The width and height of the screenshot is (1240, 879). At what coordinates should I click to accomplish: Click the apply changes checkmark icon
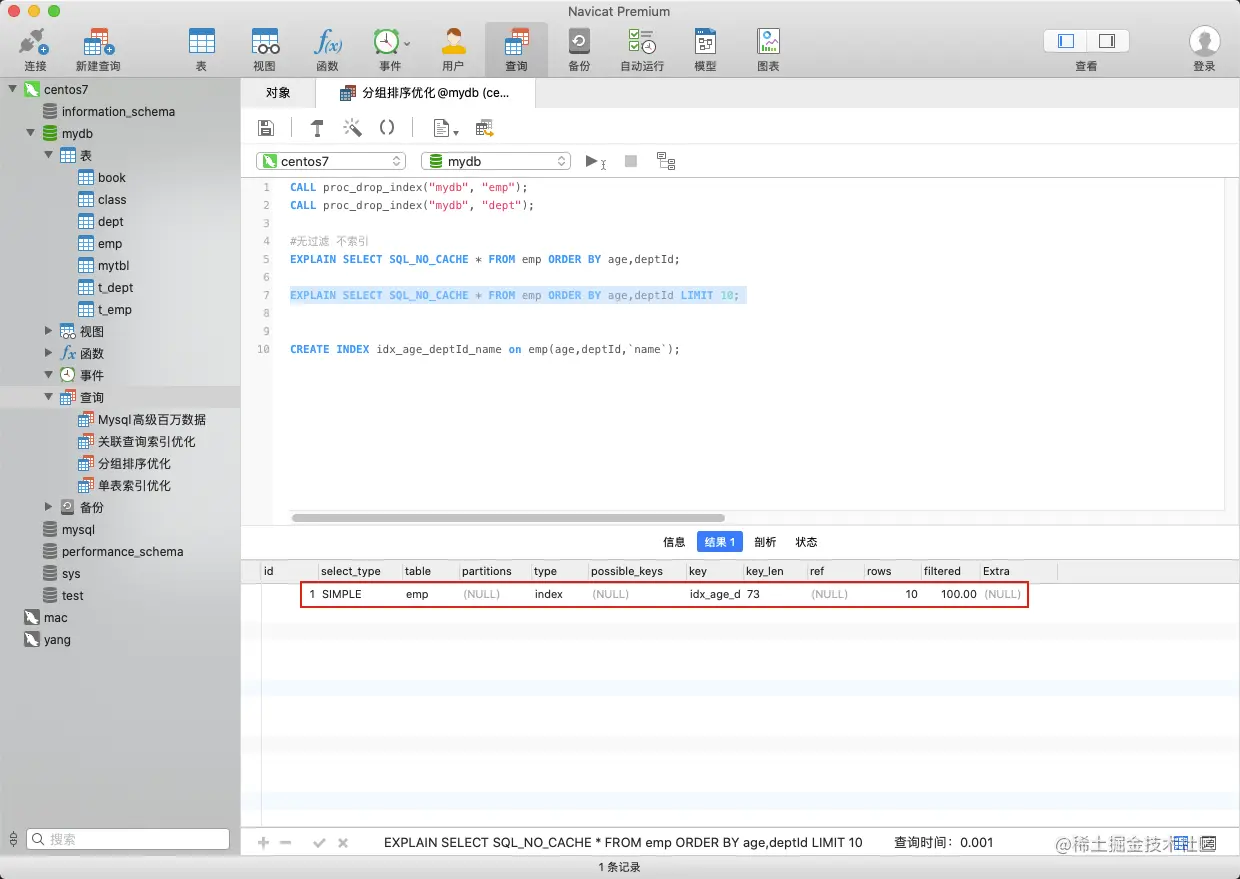[320, 843]
